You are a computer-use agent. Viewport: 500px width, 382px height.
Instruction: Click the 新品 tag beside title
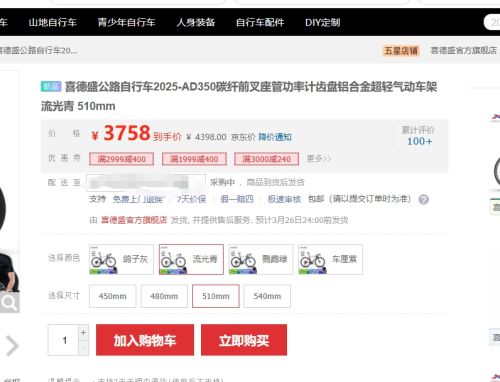point(51,86)
